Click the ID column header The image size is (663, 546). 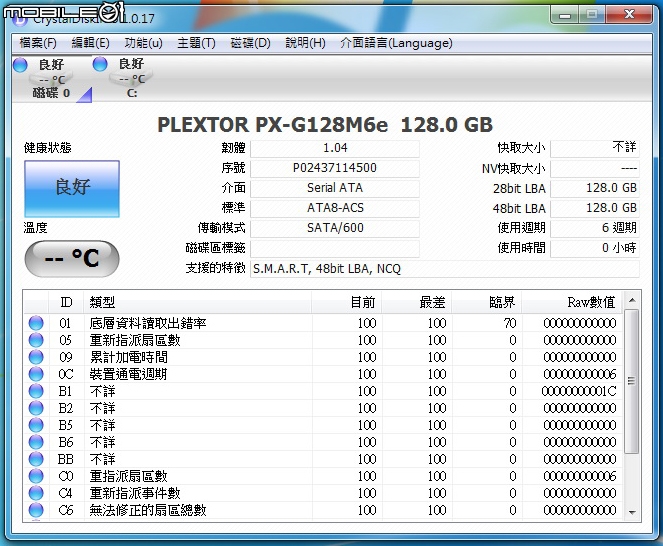coord(66,302)
